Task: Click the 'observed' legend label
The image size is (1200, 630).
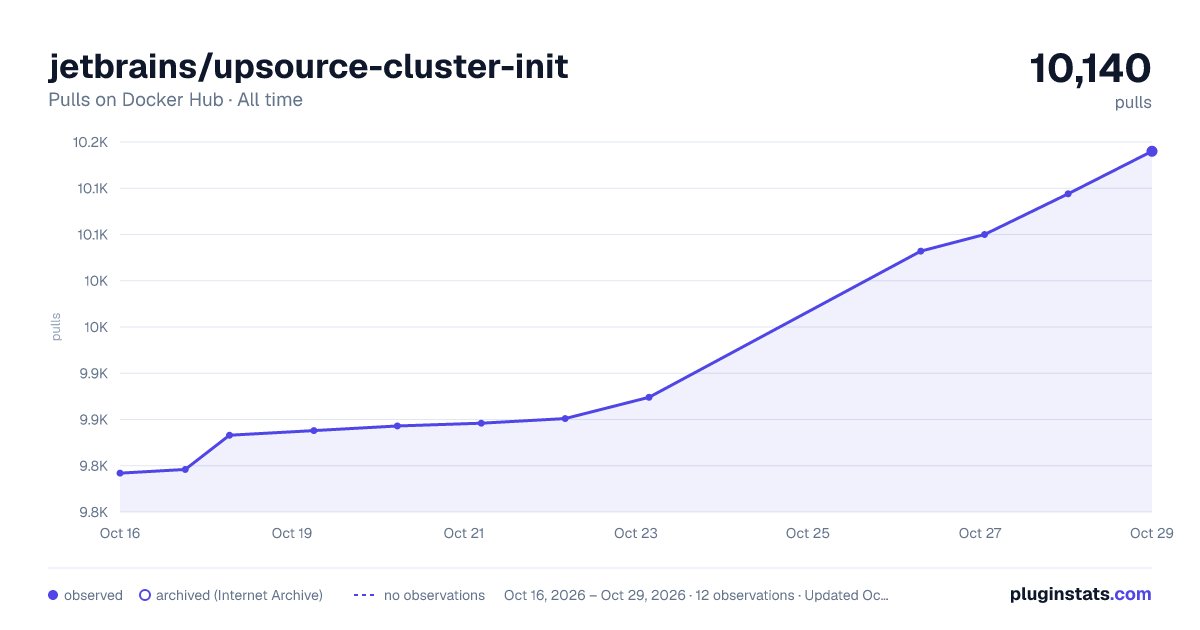Action: point(93,595)
